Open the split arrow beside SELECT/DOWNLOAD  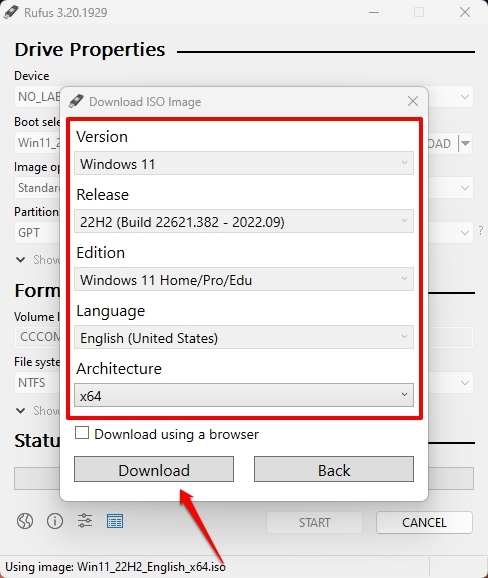[x=466, y=143]
